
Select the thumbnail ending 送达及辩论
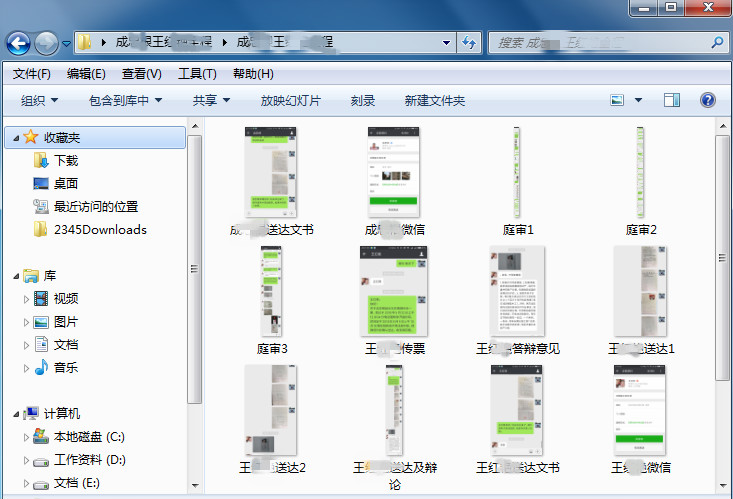tap(394, 410)
